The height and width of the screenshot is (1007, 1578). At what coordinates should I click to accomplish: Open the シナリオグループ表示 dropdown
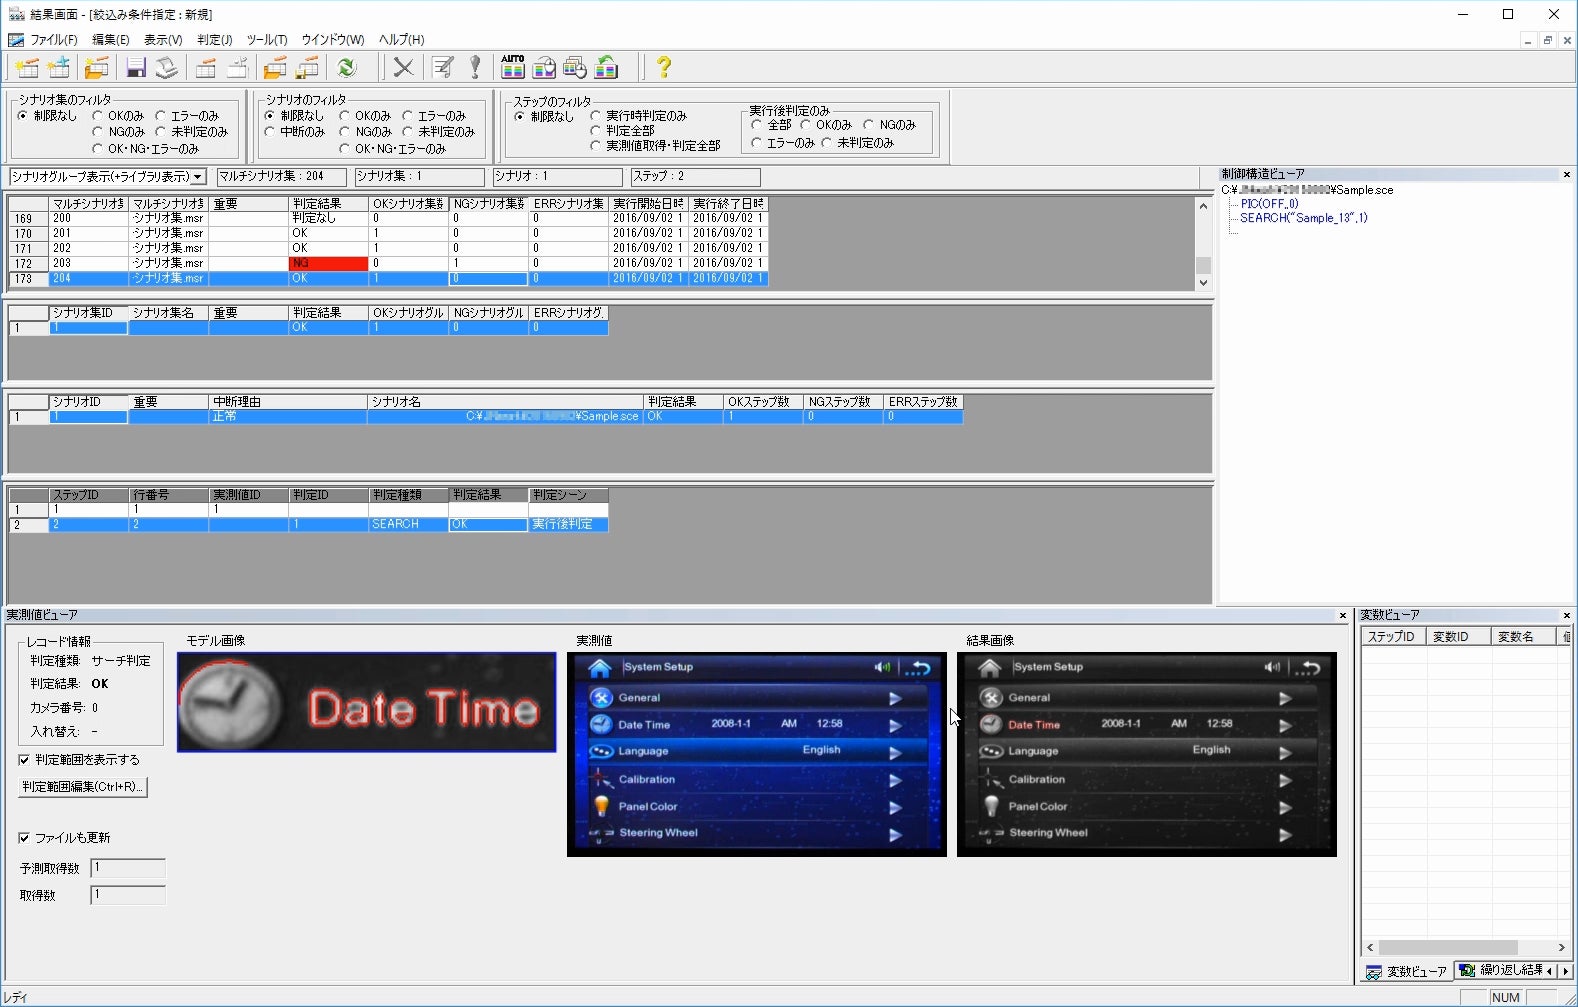(198, 177)
